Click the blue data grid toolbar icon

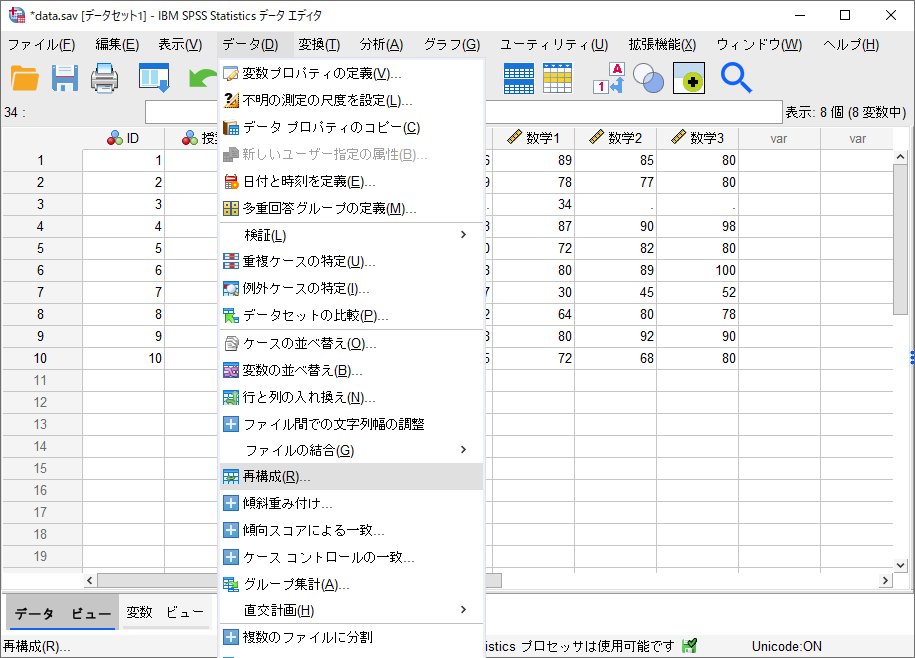pos(519,78)
